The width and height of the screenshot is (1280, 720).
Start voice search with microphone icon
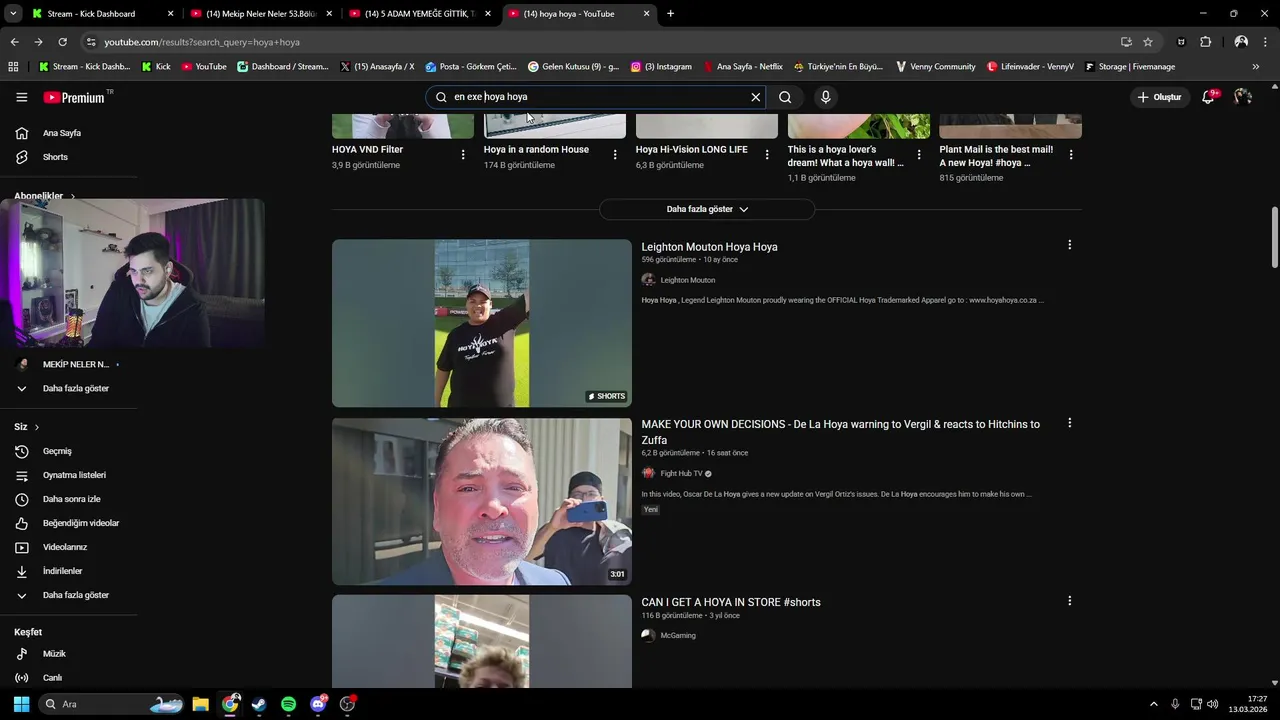tap(825, 97)
